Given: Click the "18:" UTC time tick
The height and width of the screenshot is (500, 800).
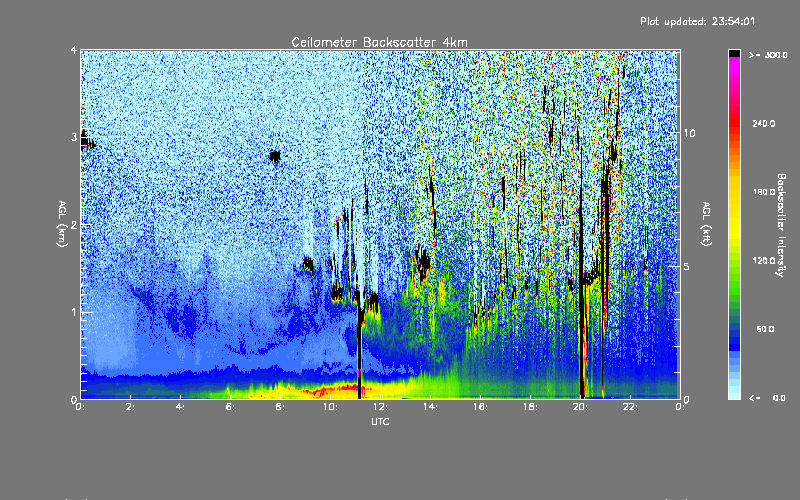Looking at the screenshot, I should [531, 407].
